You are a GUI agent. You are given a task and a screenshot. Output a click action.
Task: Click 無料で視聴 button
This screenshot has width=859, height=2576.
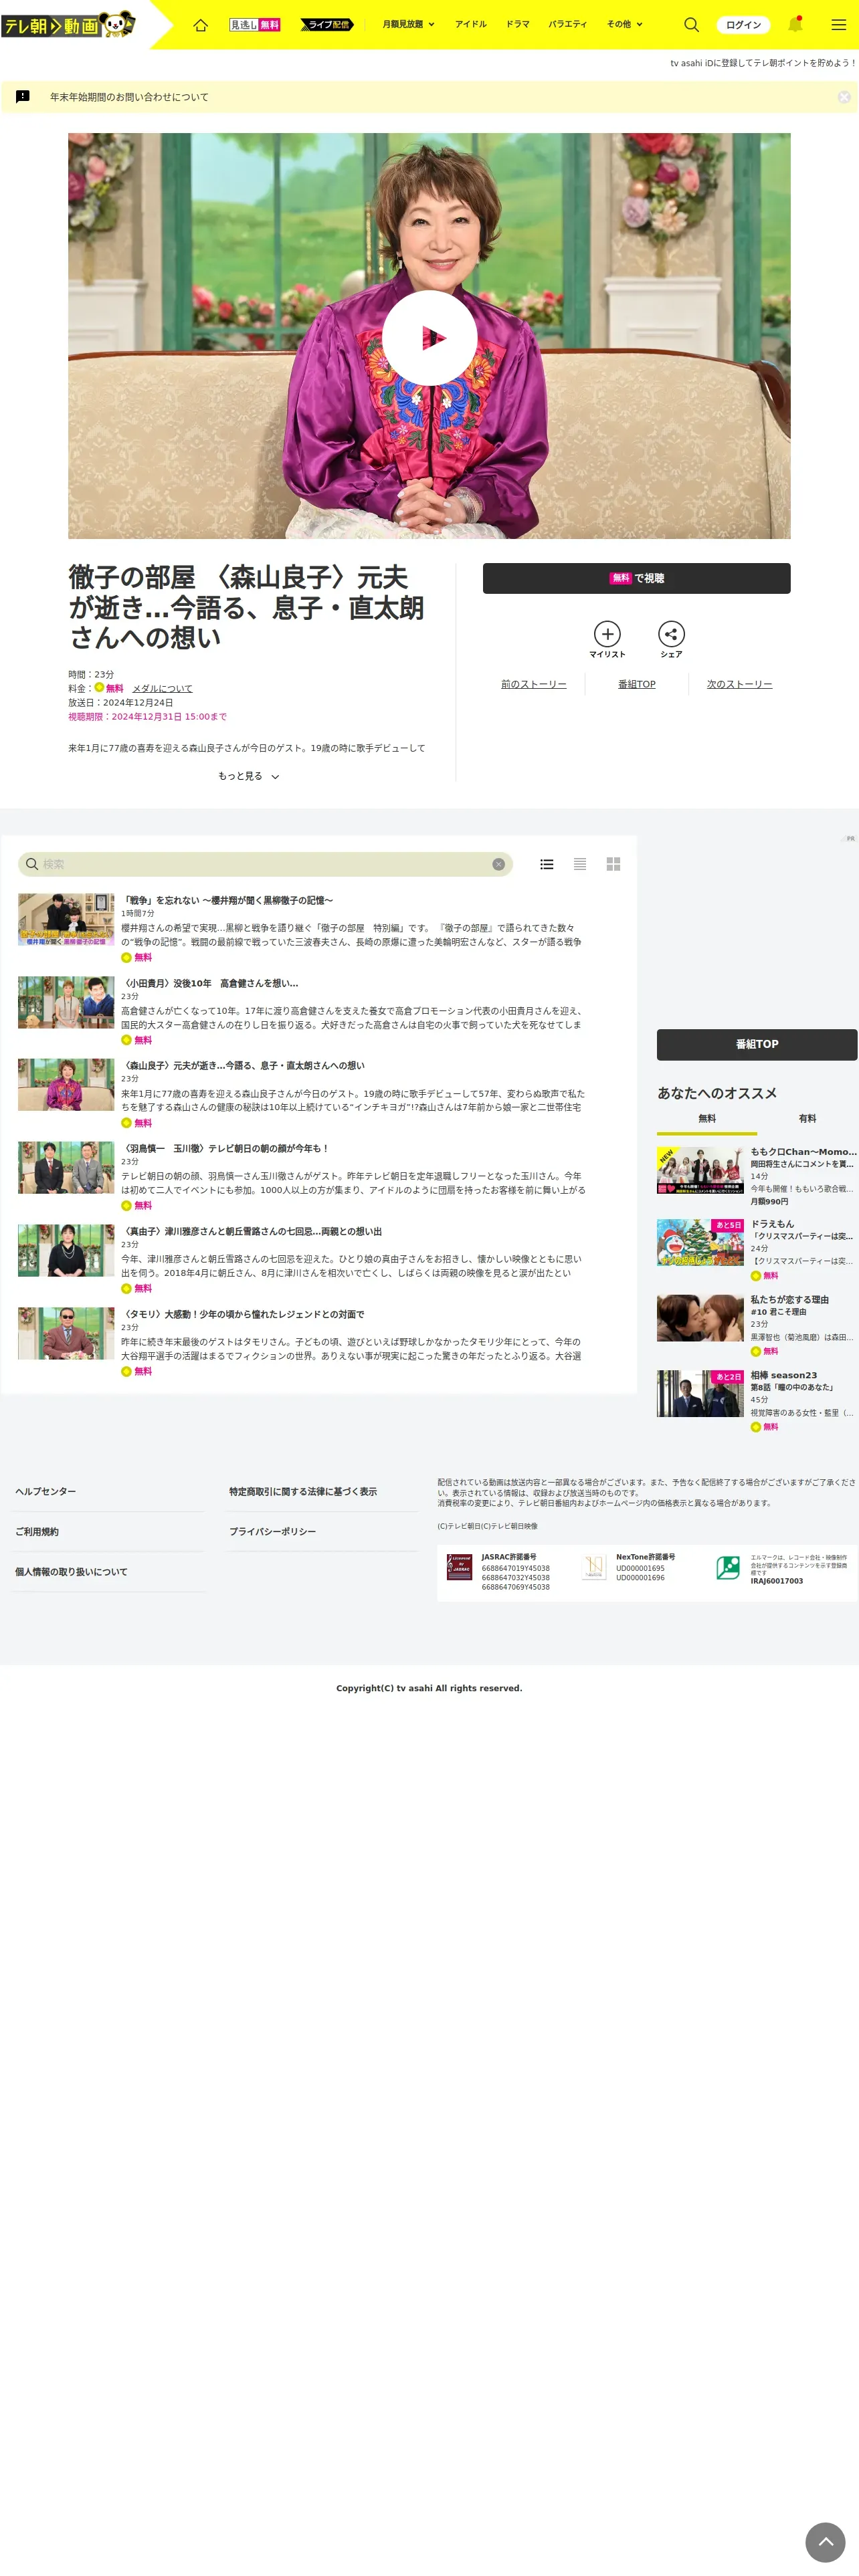[x=636, y=578]
